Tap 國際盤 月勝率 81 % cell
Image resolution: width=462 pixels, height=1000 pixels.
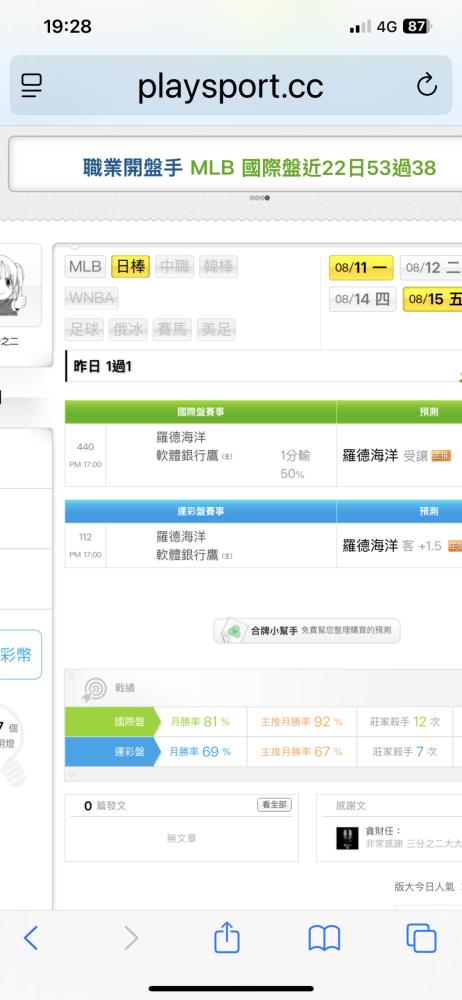point(200,722)
